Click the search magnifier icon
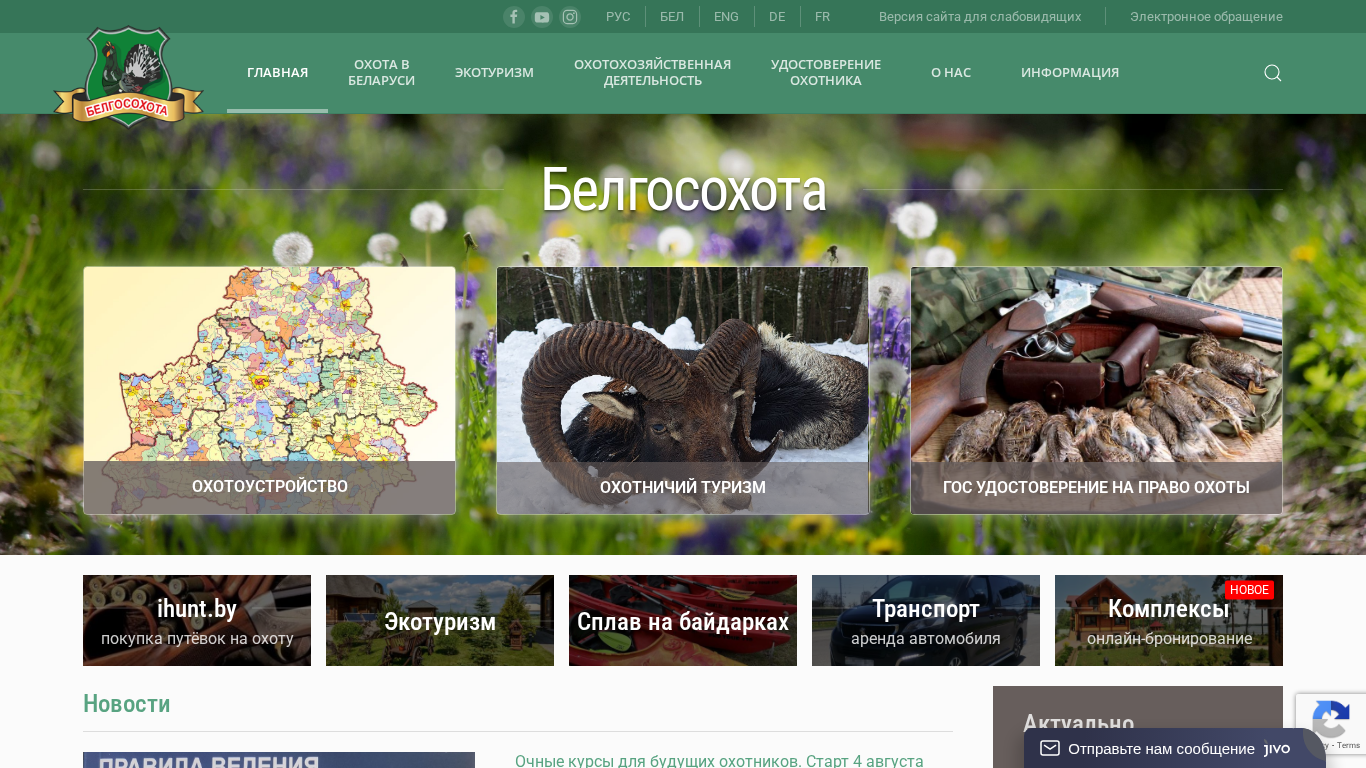This screenshot has height=768, width=1366. click(x=1273, y=73)
